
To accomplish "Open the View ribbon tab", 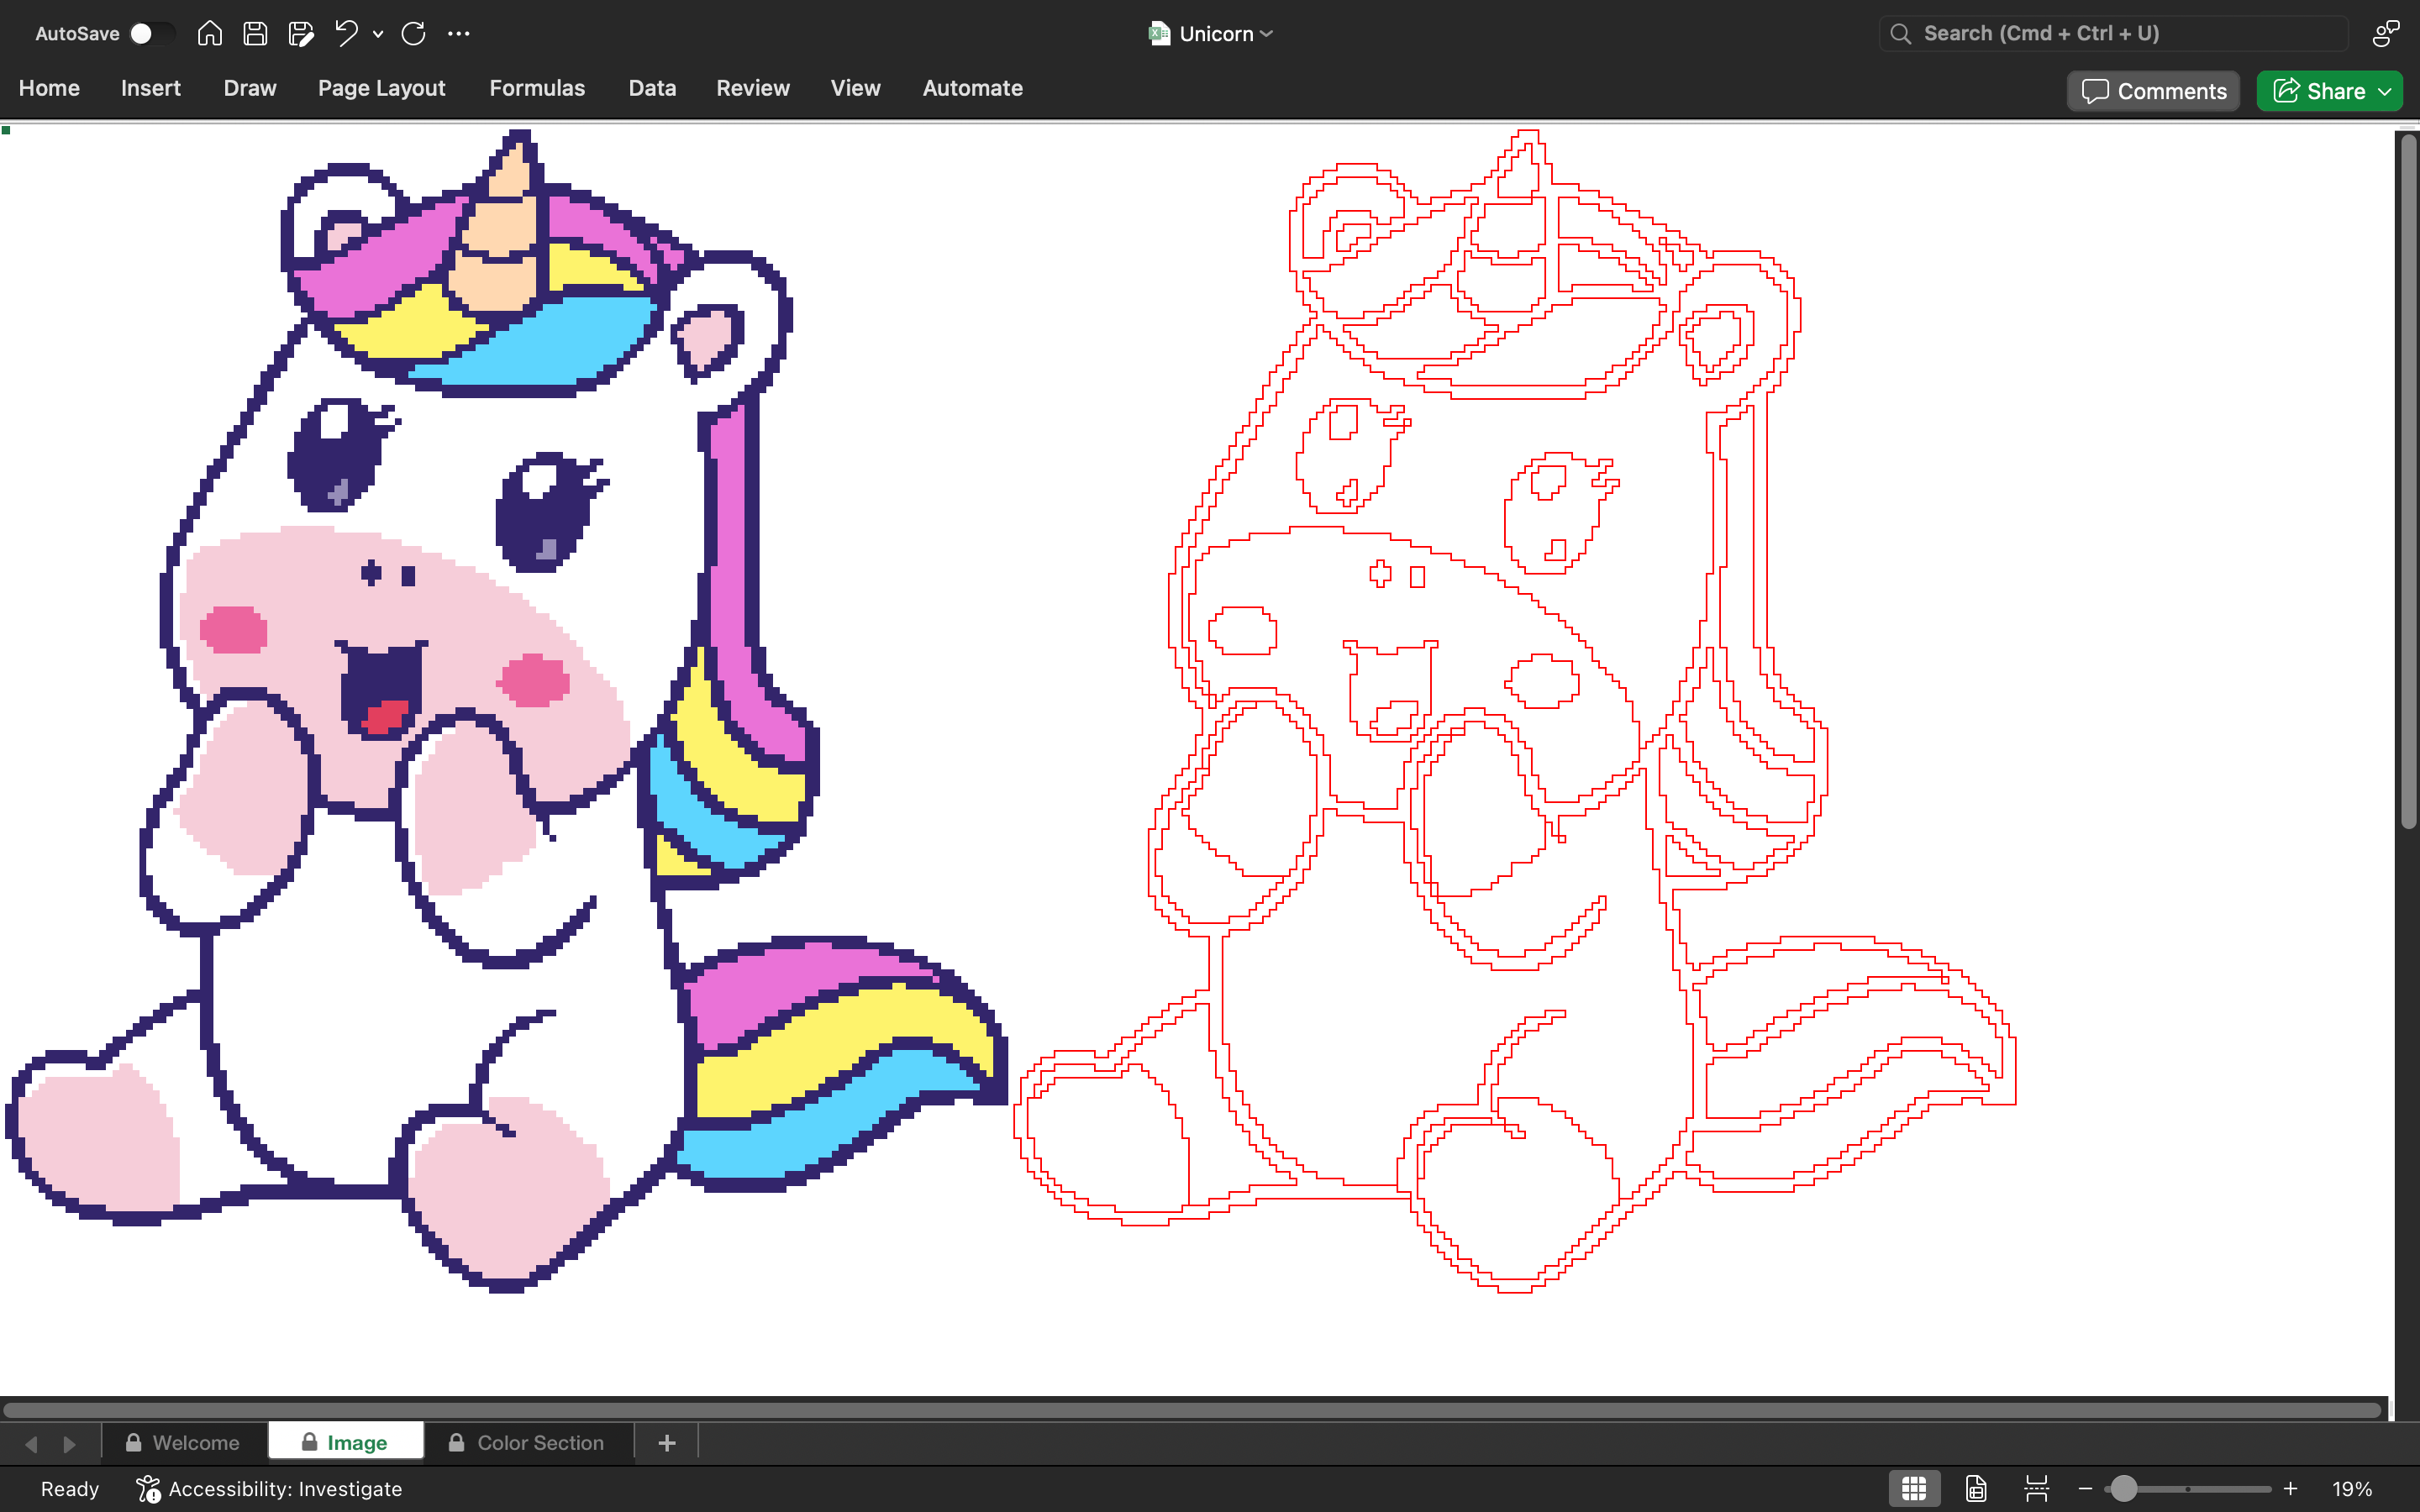I will pyautogui.click(x=855, y=88).
